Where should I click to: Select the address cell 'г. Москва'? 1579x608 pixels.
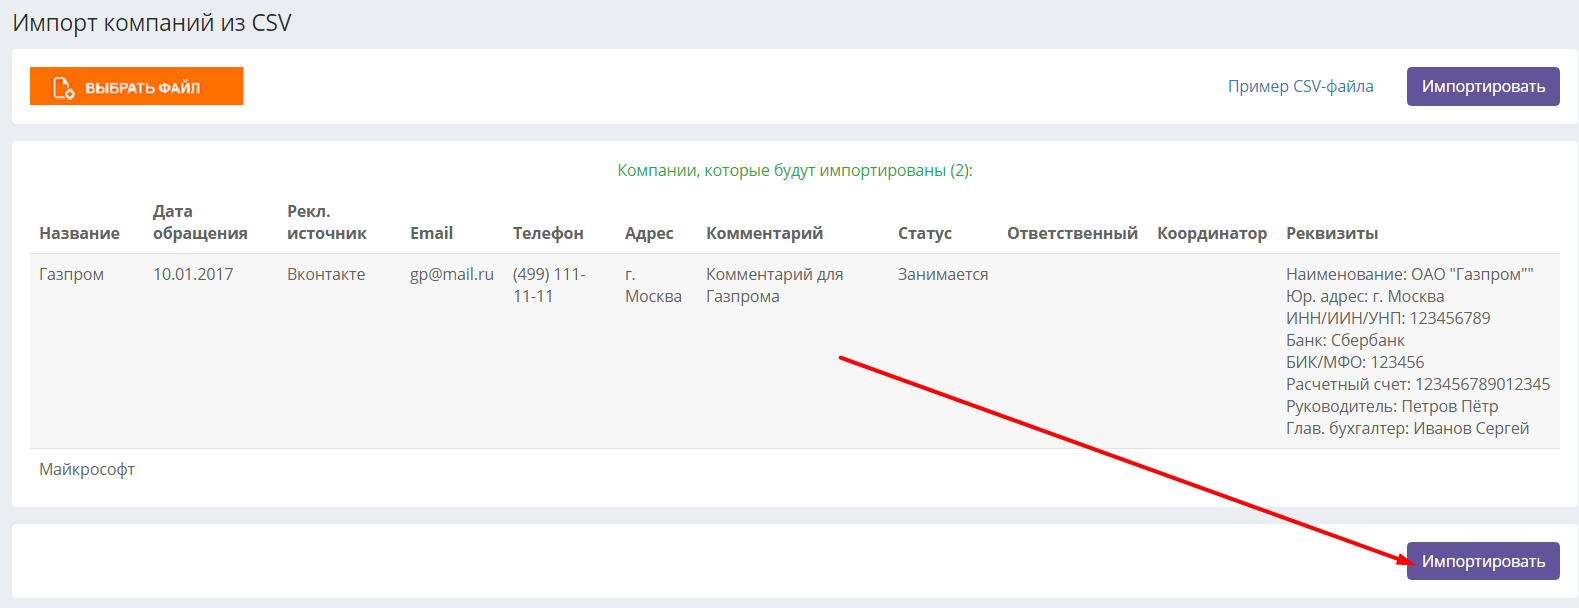tap(653, 285)
